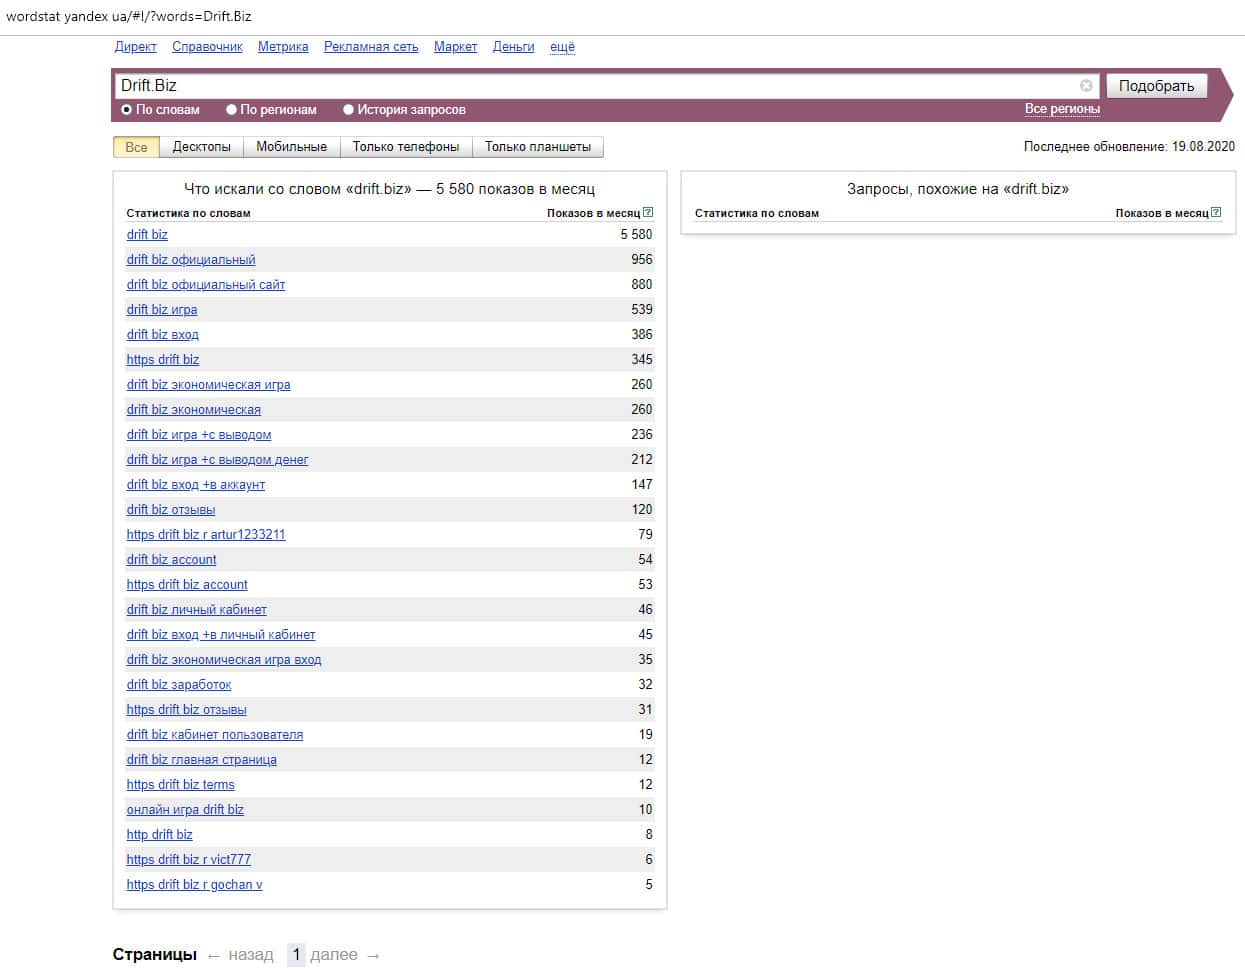
Task: Open the 'Все регионы' region selector
Action: pos(1061,109)
